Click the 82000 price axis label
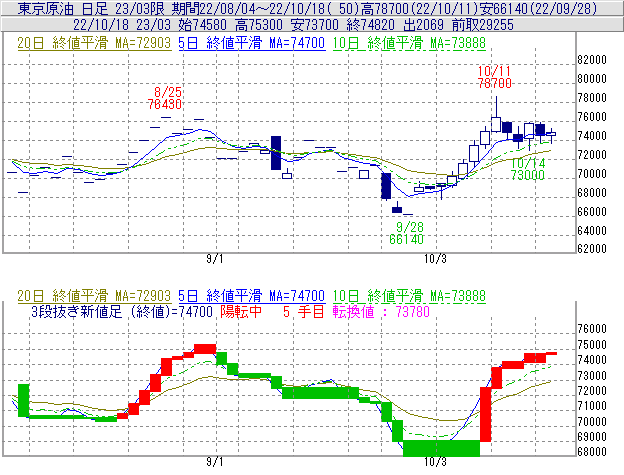 tap(592, 60)
